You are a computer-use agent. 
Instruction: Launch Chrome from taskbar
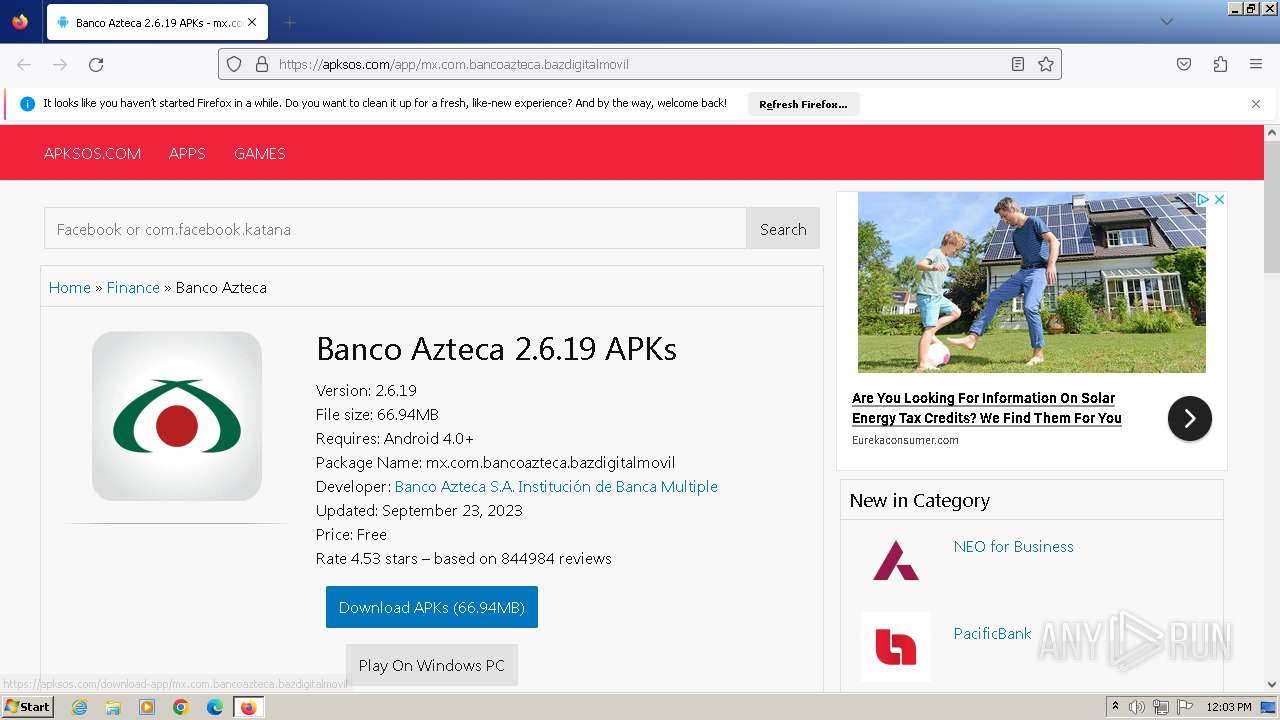point(181,707)
